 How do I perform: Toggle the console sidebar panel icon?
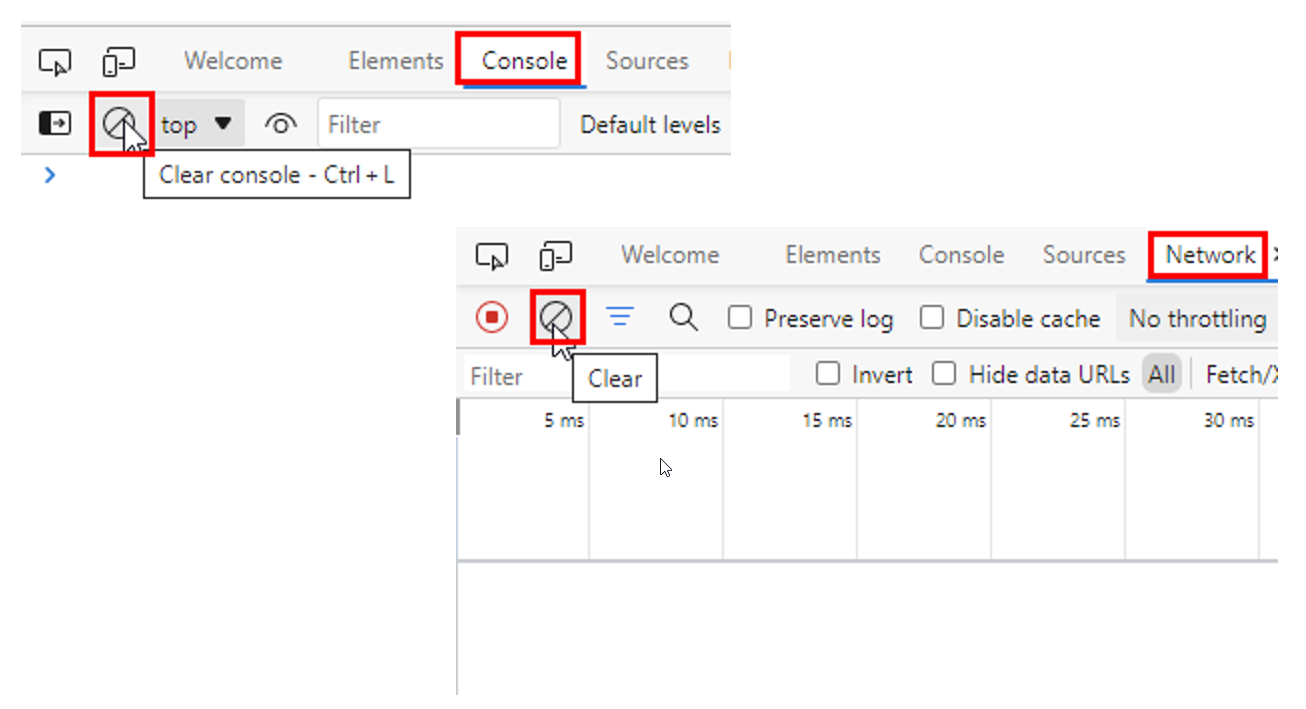(55, 124)
